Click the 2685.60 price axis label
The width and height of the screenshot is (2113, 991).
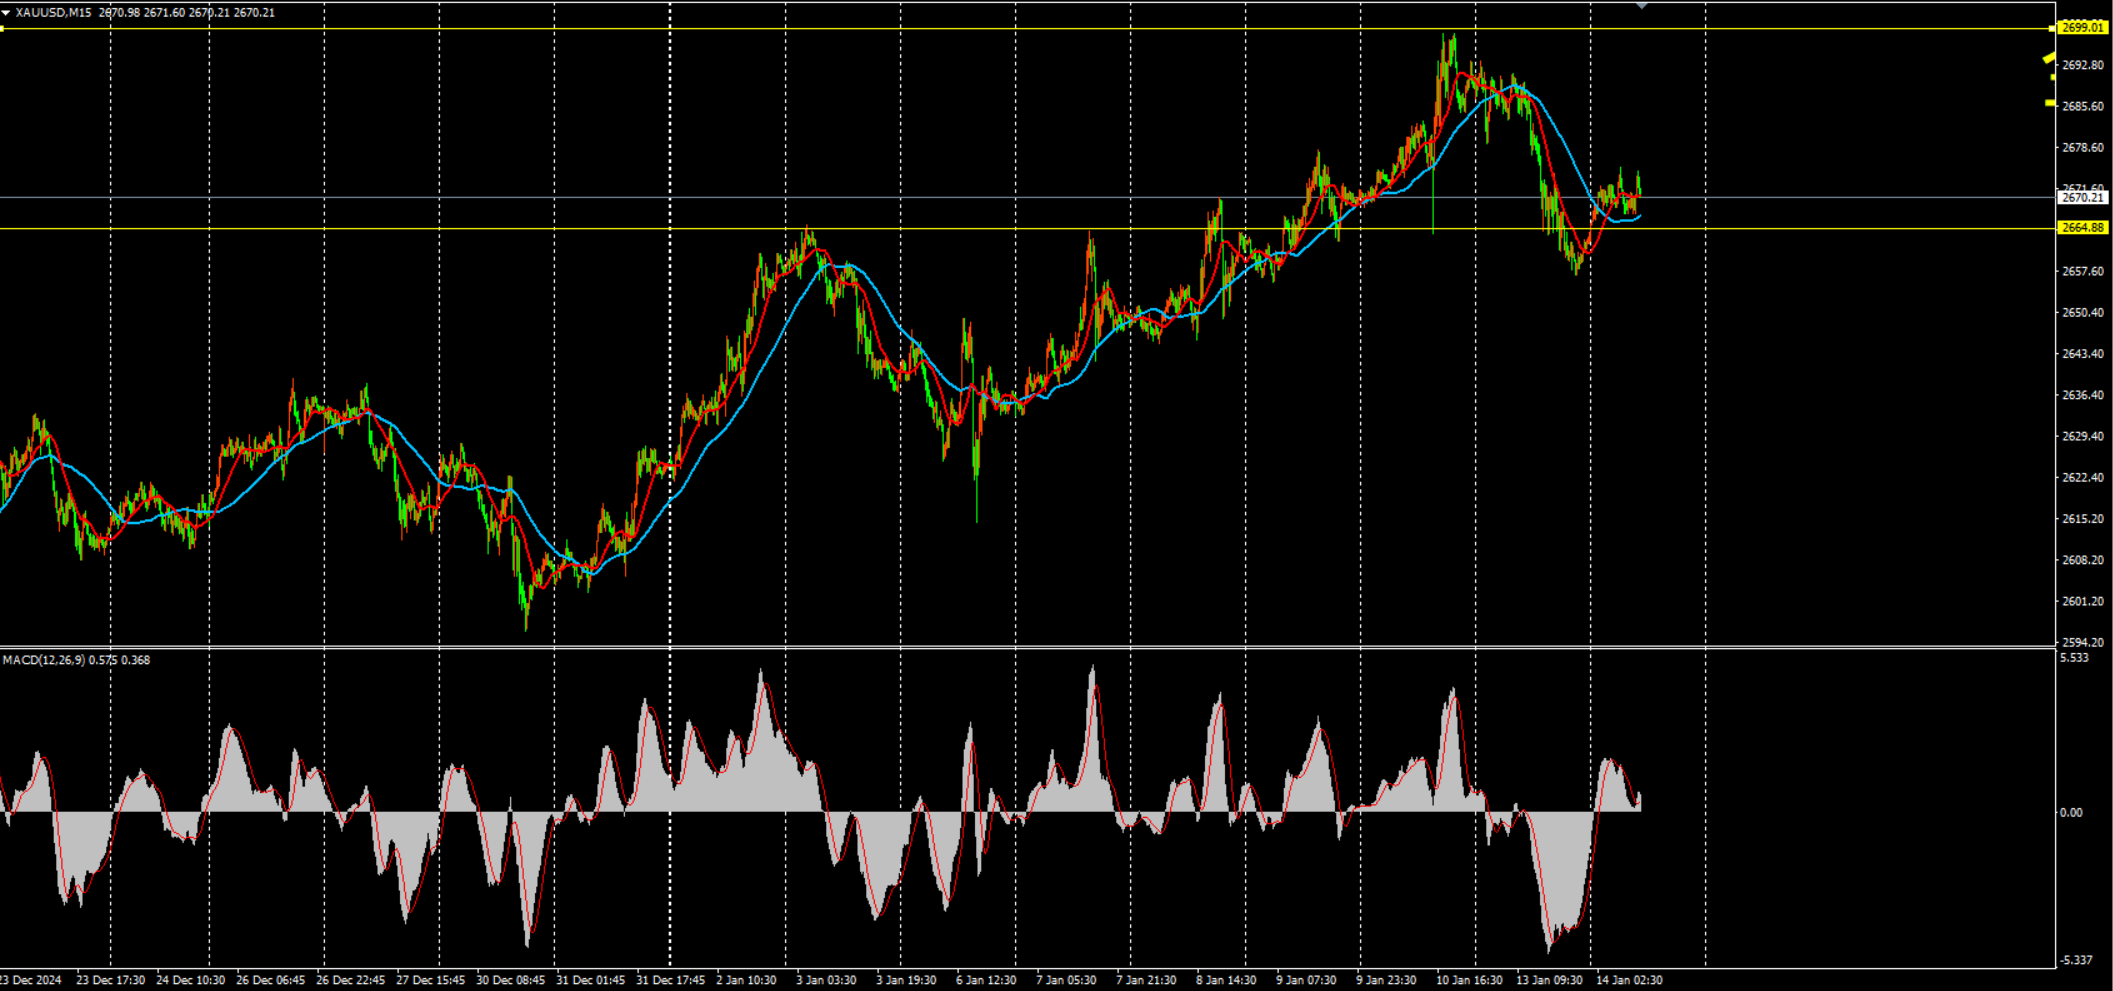tap(2083, 106)
